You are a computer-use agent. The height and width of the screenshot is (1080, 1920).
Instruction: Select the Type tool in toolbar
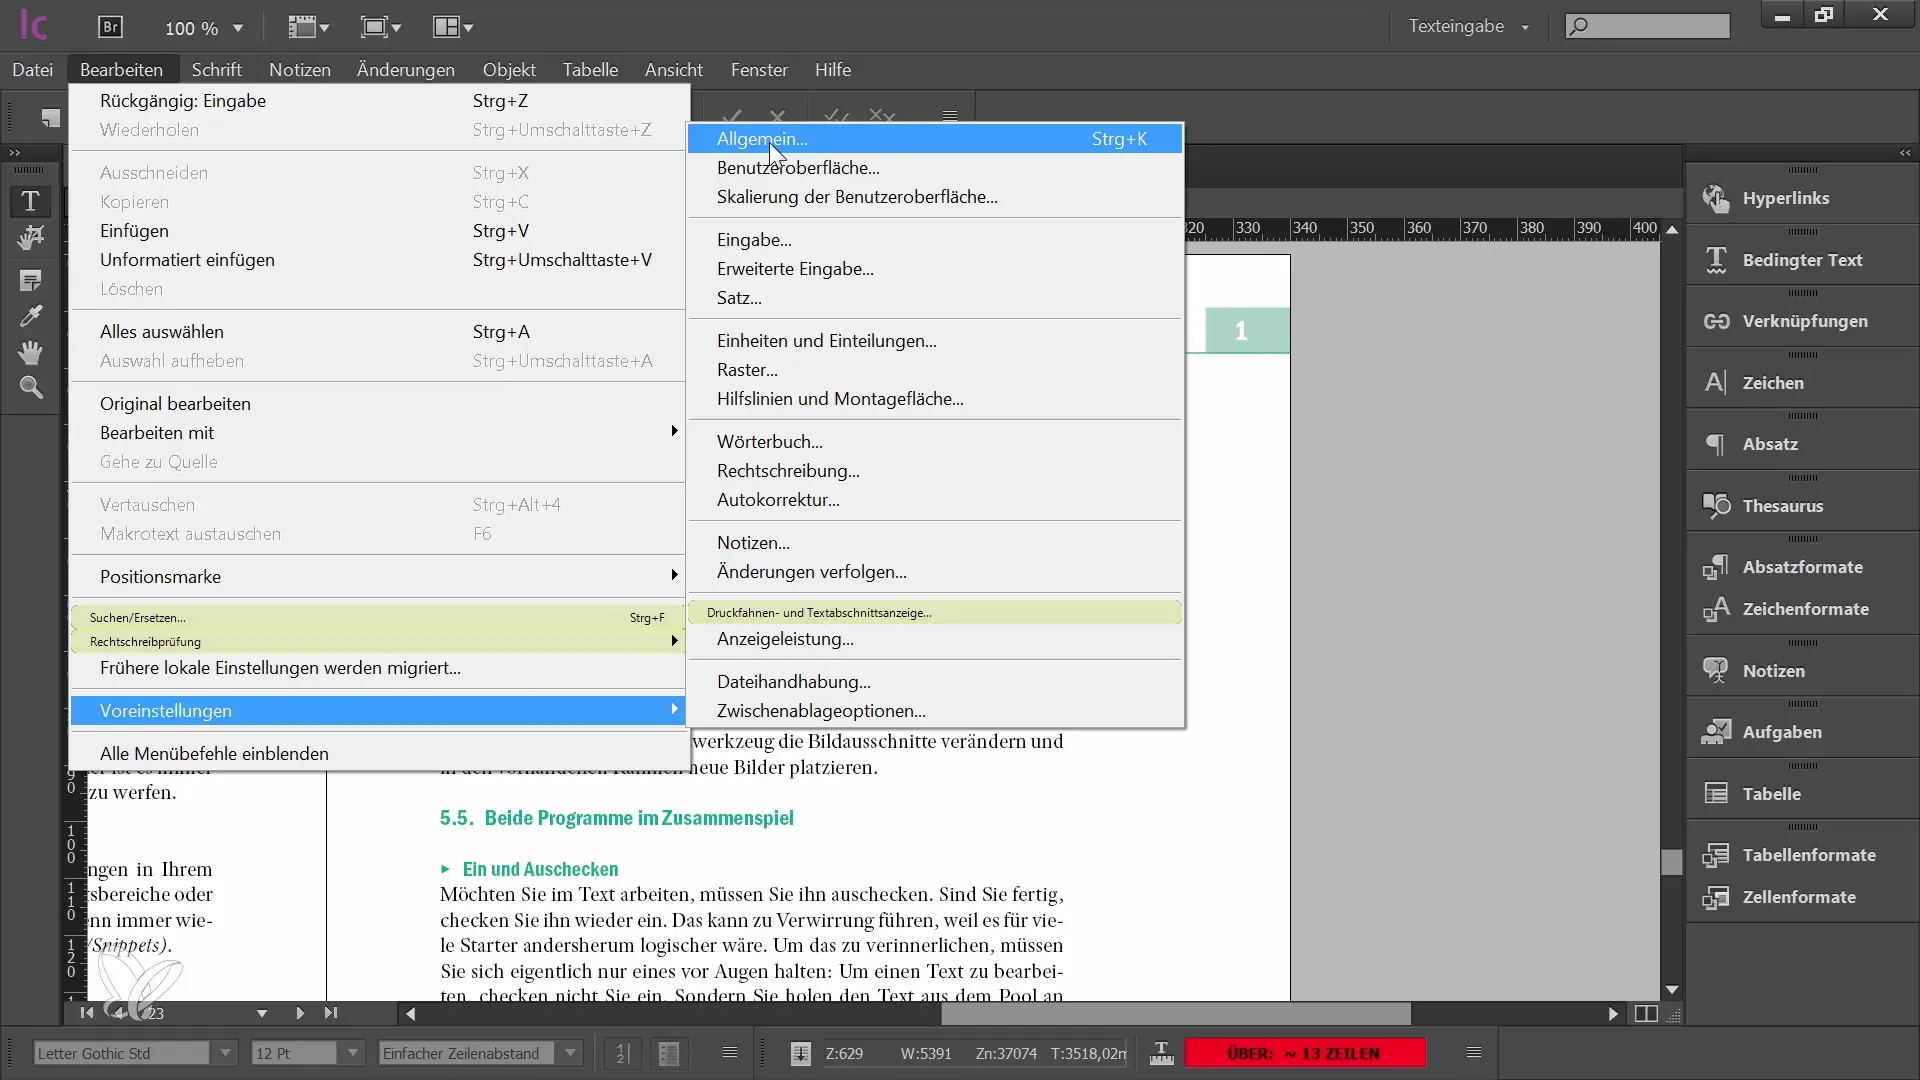pyautogui.click(x=32, y=200)
